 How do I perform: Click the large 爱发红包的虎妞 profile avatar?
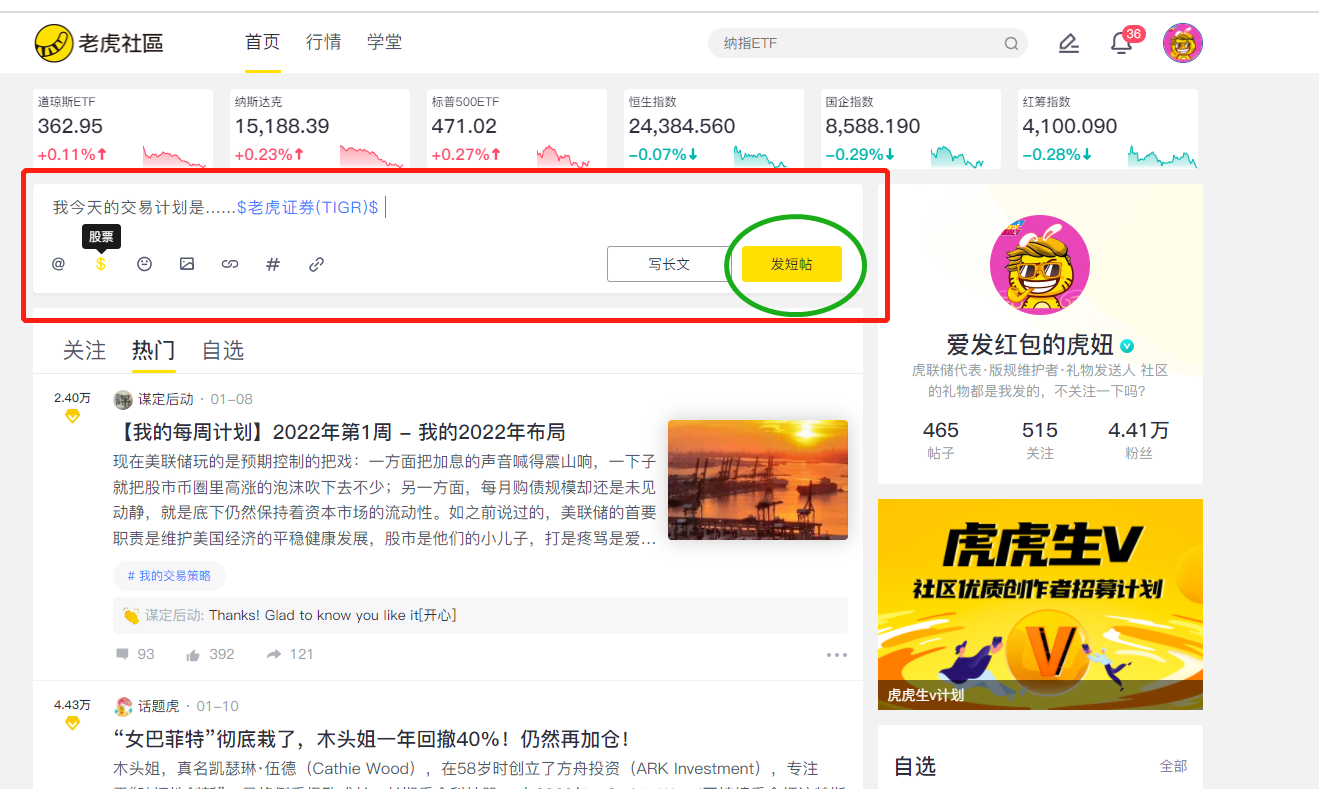point(1040,264)
